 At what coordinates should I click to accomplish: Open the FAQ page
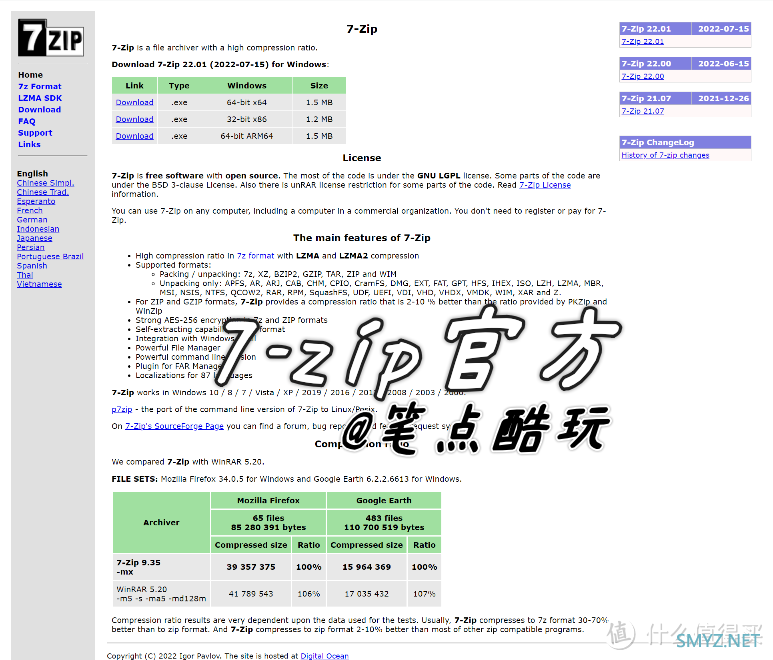click(x=27, y=121)
